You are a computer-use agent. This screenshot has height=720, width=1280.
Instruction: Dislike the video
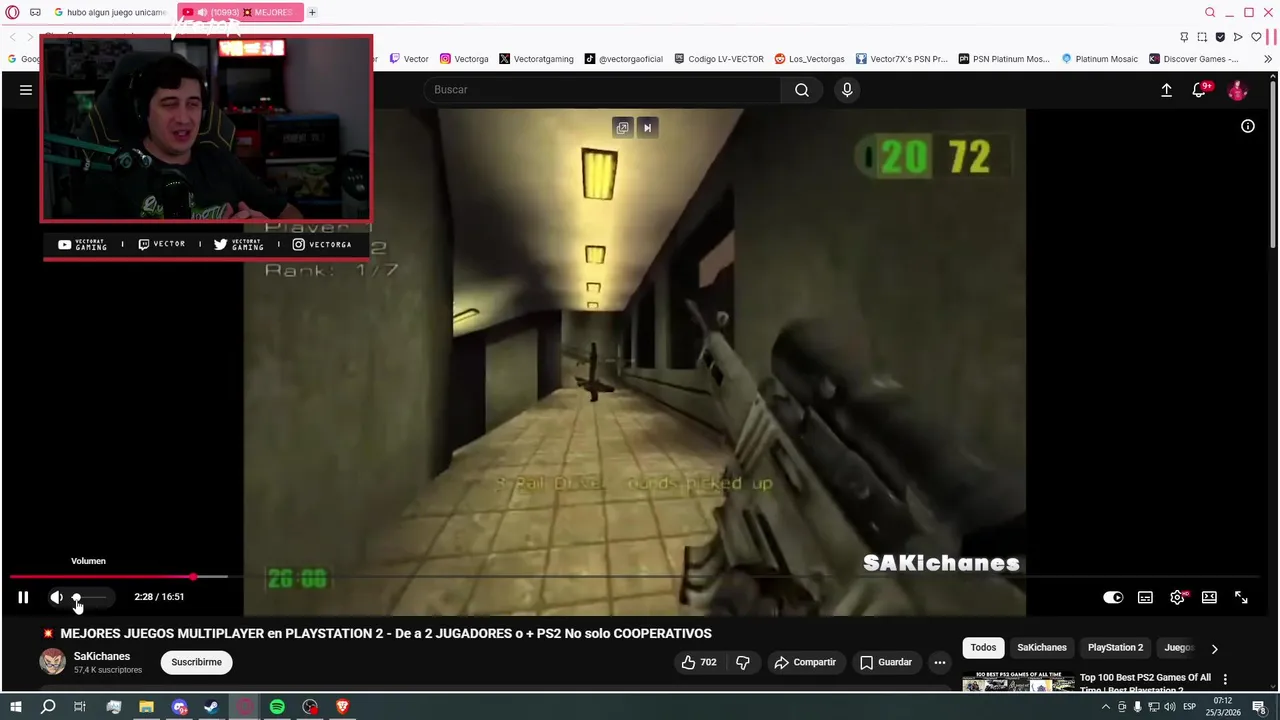pyautogui.click(x=742, y=662)
